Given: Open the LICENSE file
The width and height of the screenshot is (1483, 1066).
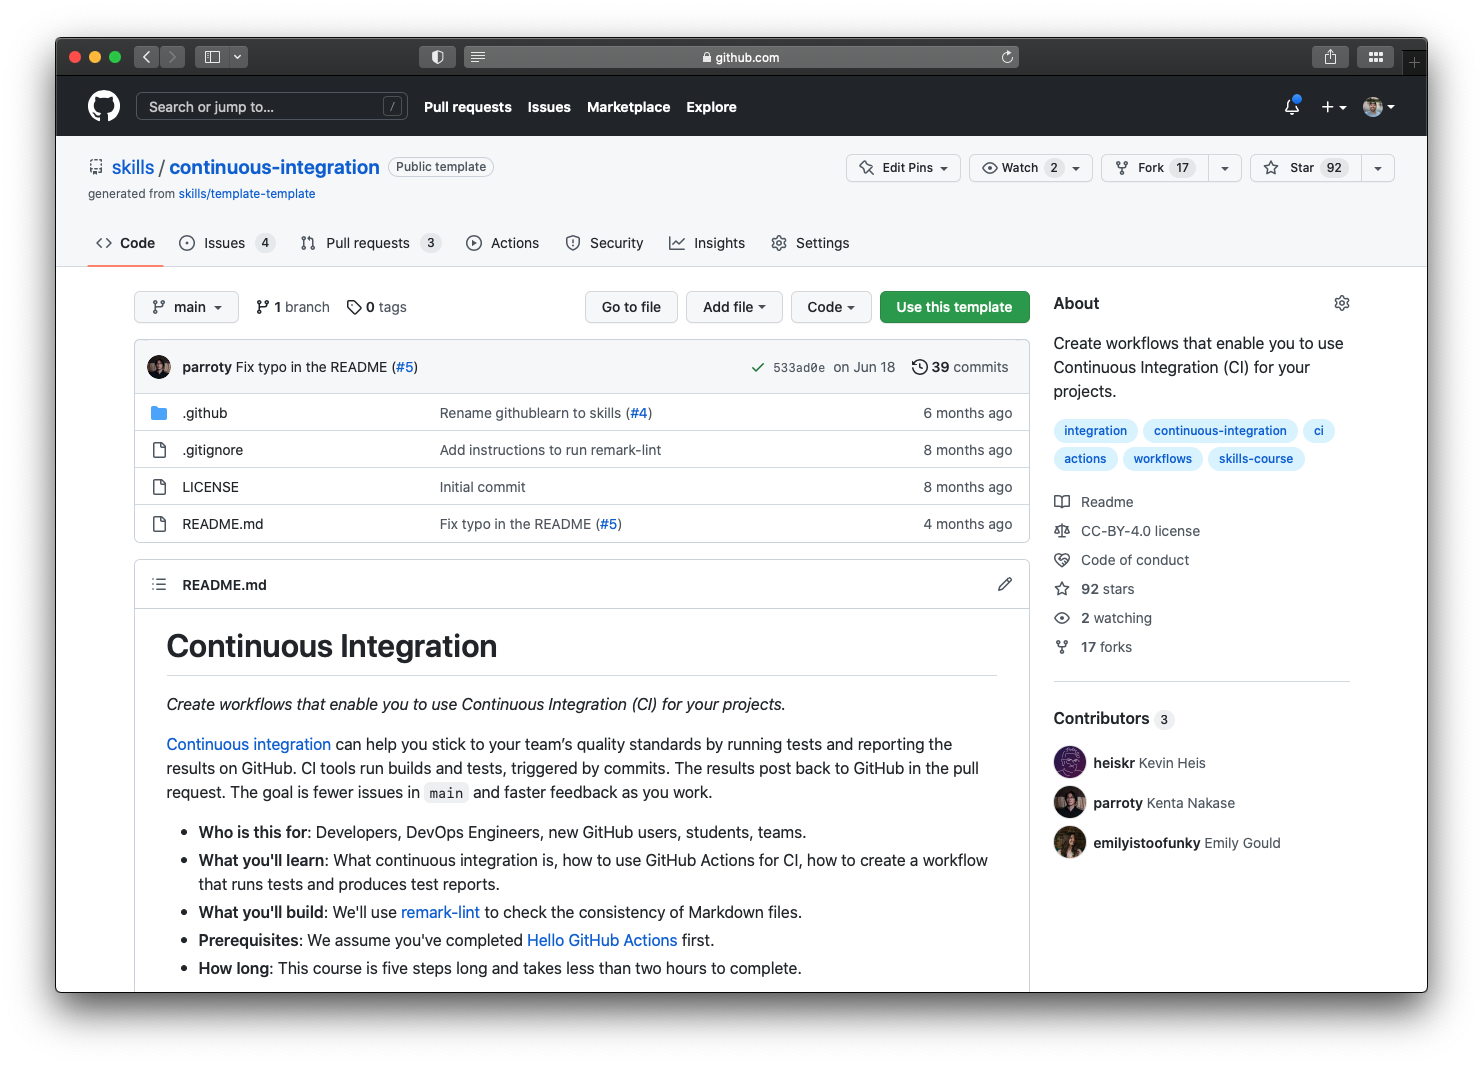Looking at the screenshot, I should pyautogui.click(x=210, y=487).
